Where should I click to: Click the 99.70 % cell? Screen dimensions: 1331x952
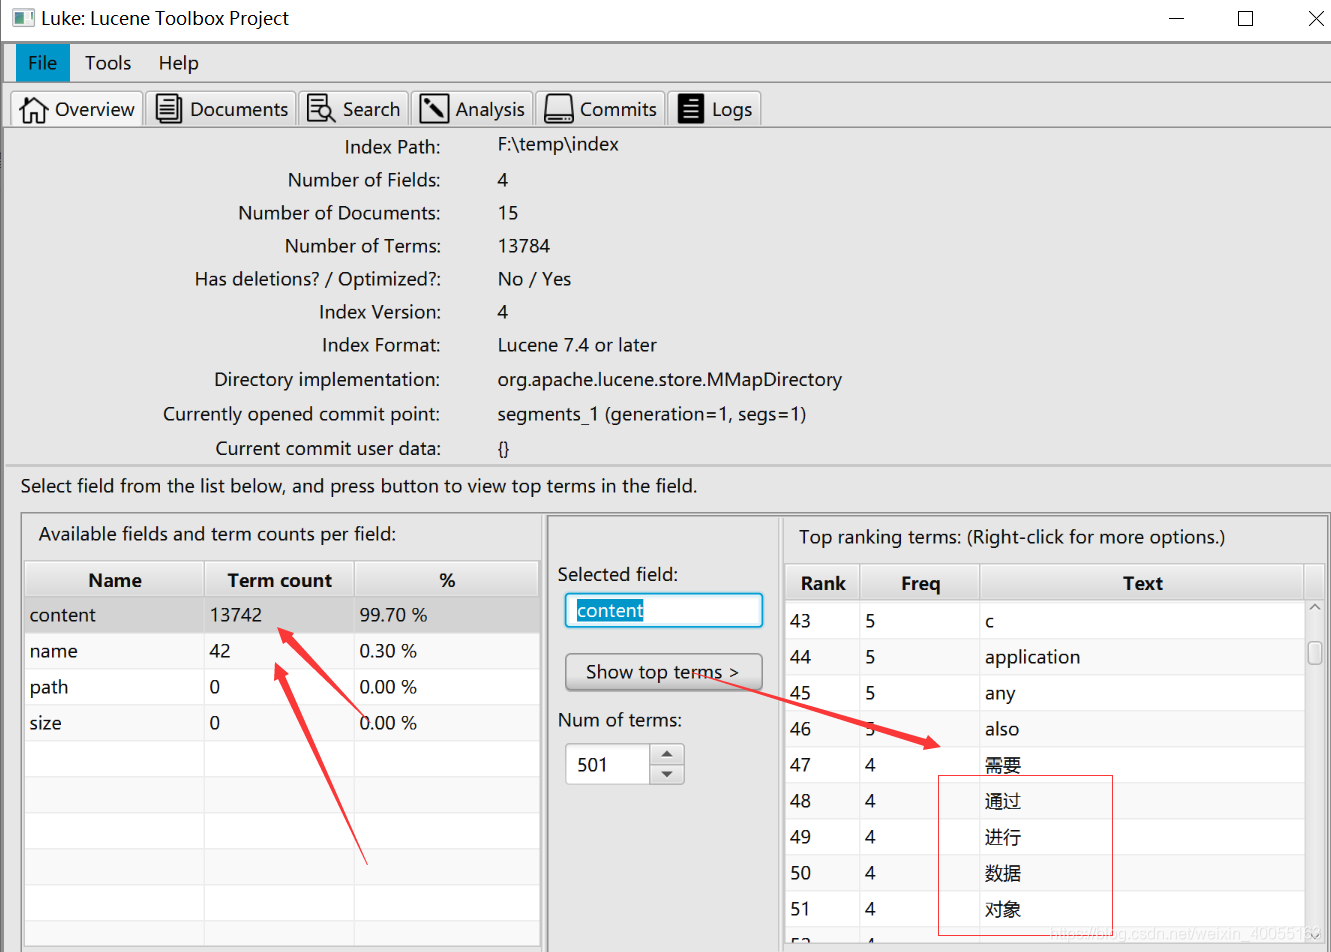pyautogui.click(x=447, y=615)
